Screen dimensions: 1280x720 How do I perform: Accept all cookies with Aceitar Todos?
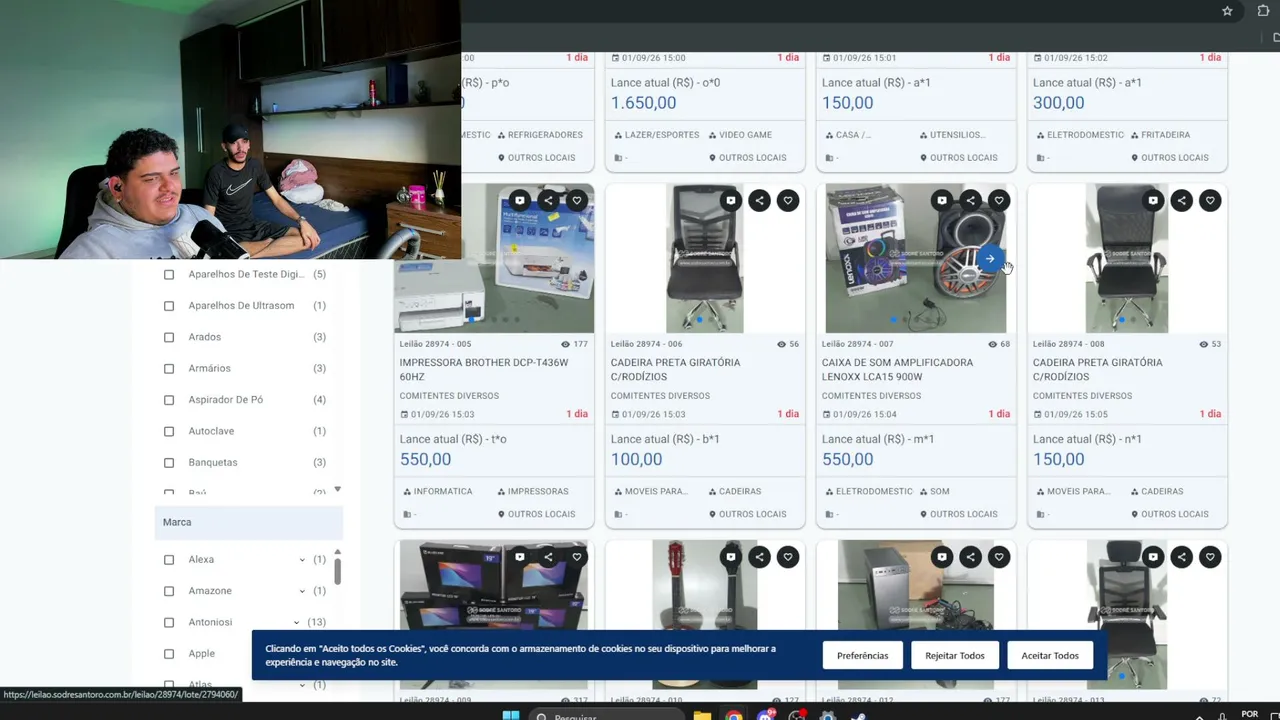pos(1050,656)
